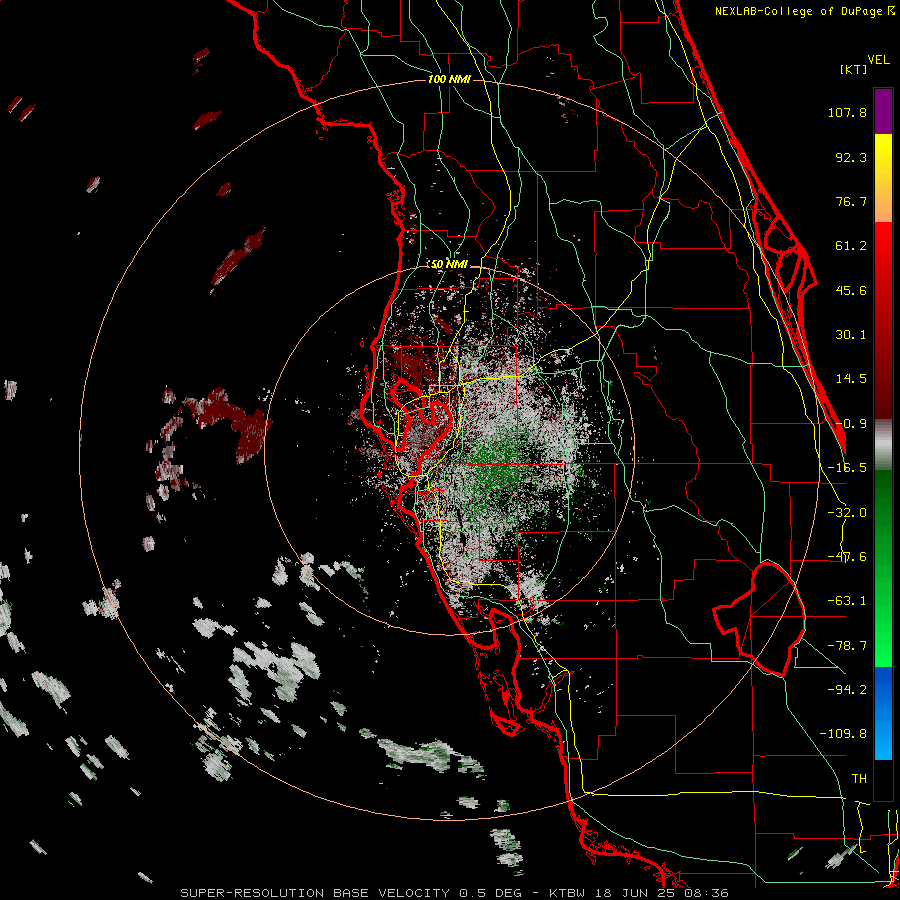Click the -47.6 velocity scale value

coord(847,557)
